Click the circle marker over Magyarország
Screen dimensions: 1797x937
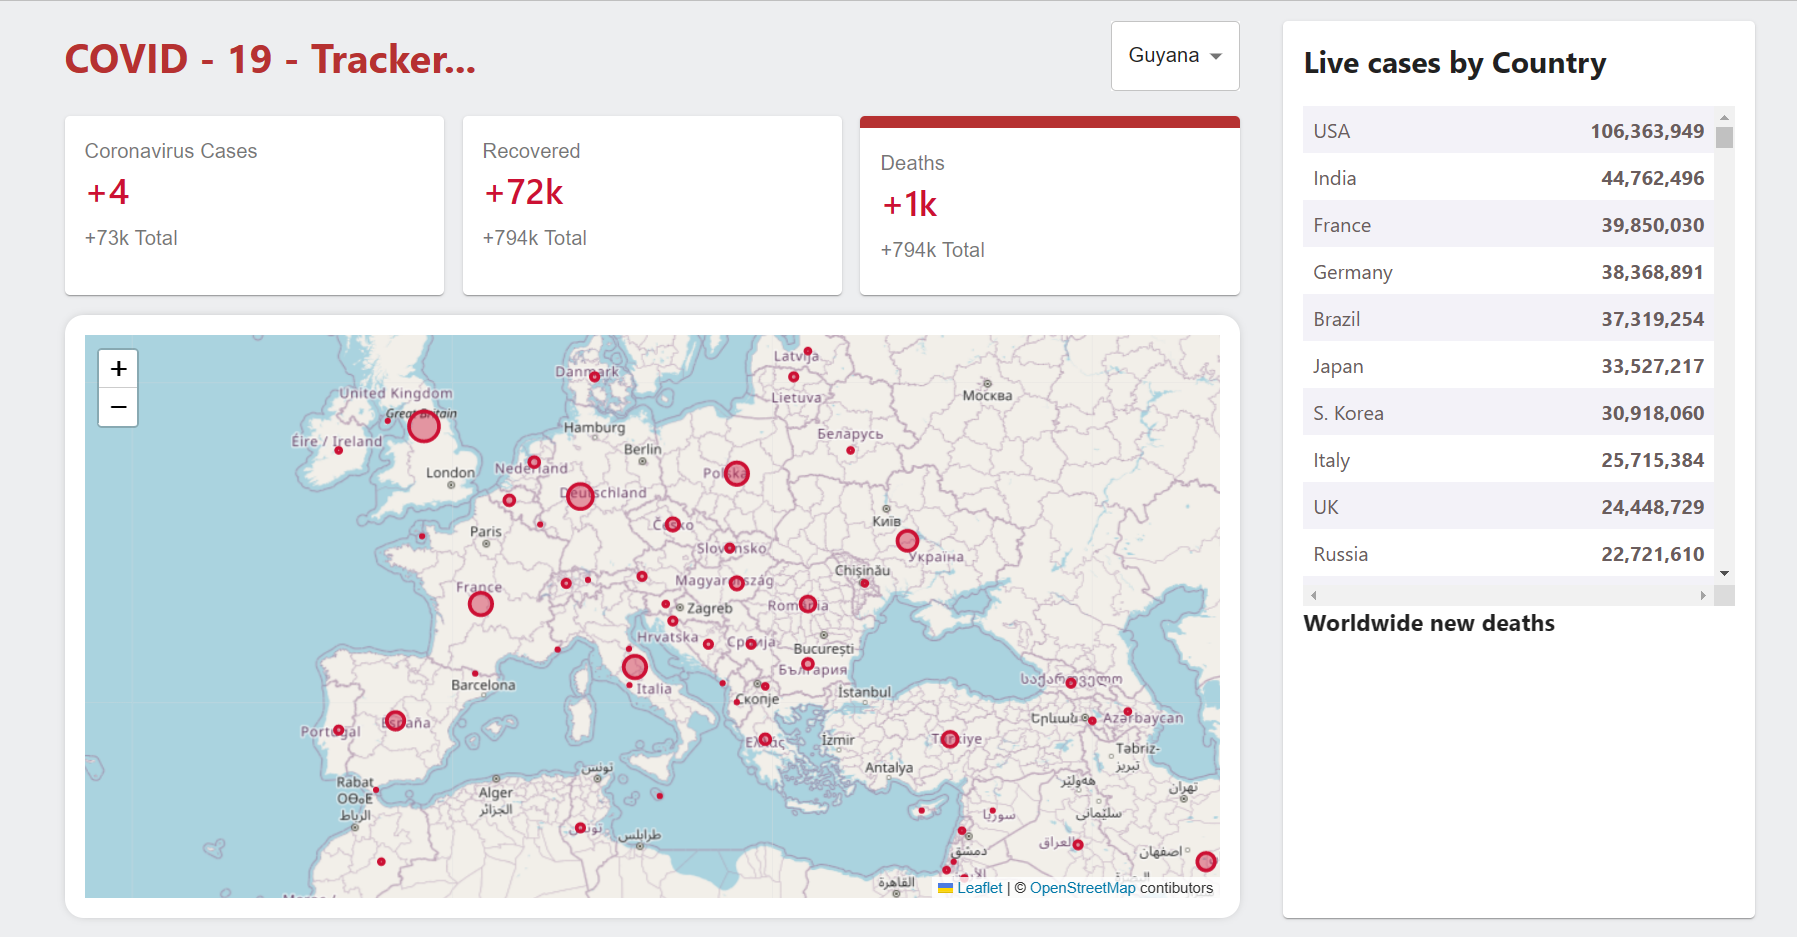(737, 583)
